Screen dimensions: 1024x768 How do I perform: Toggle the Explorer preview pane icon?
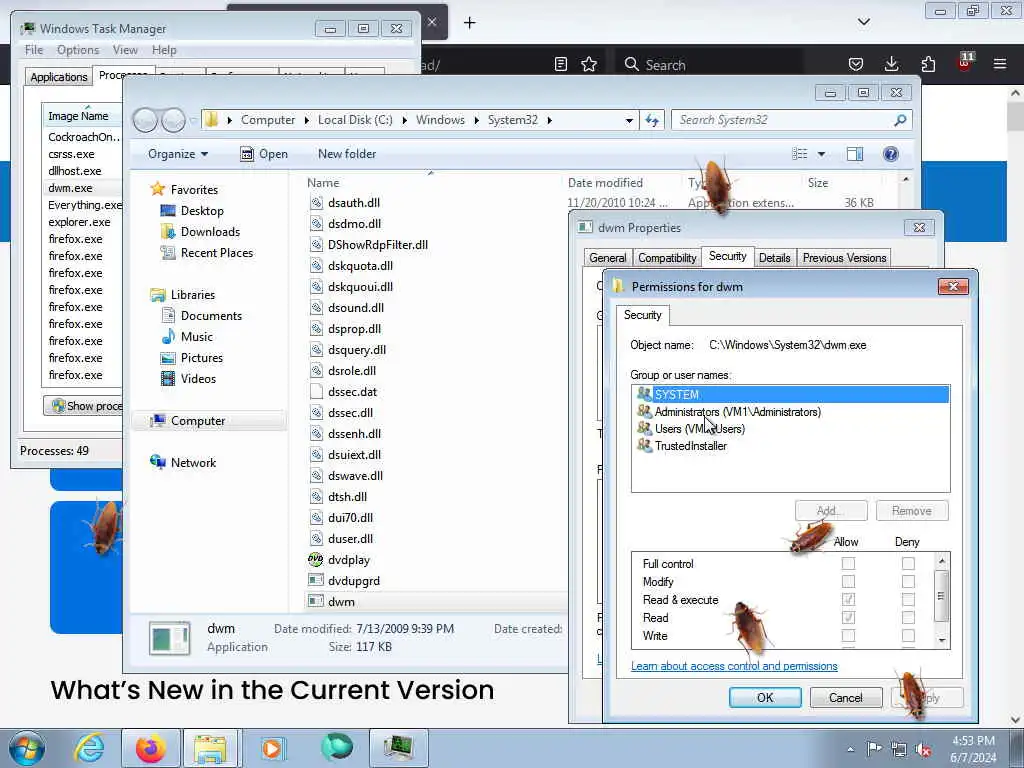[855, 154]
